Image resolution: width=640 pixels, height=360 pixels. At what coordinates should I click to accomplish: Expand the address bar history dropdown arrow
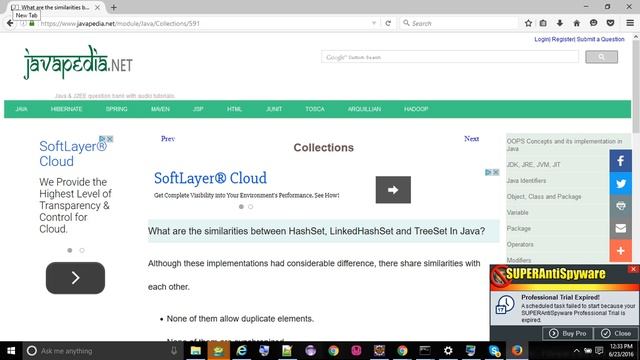tap(373, 23)
